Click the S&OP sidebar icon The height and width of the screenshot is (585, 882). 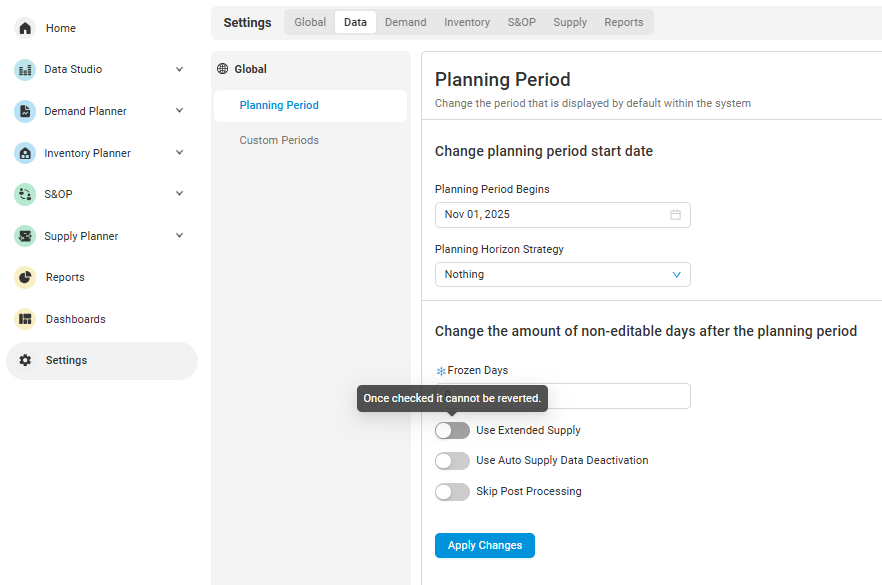click(25, 194)
